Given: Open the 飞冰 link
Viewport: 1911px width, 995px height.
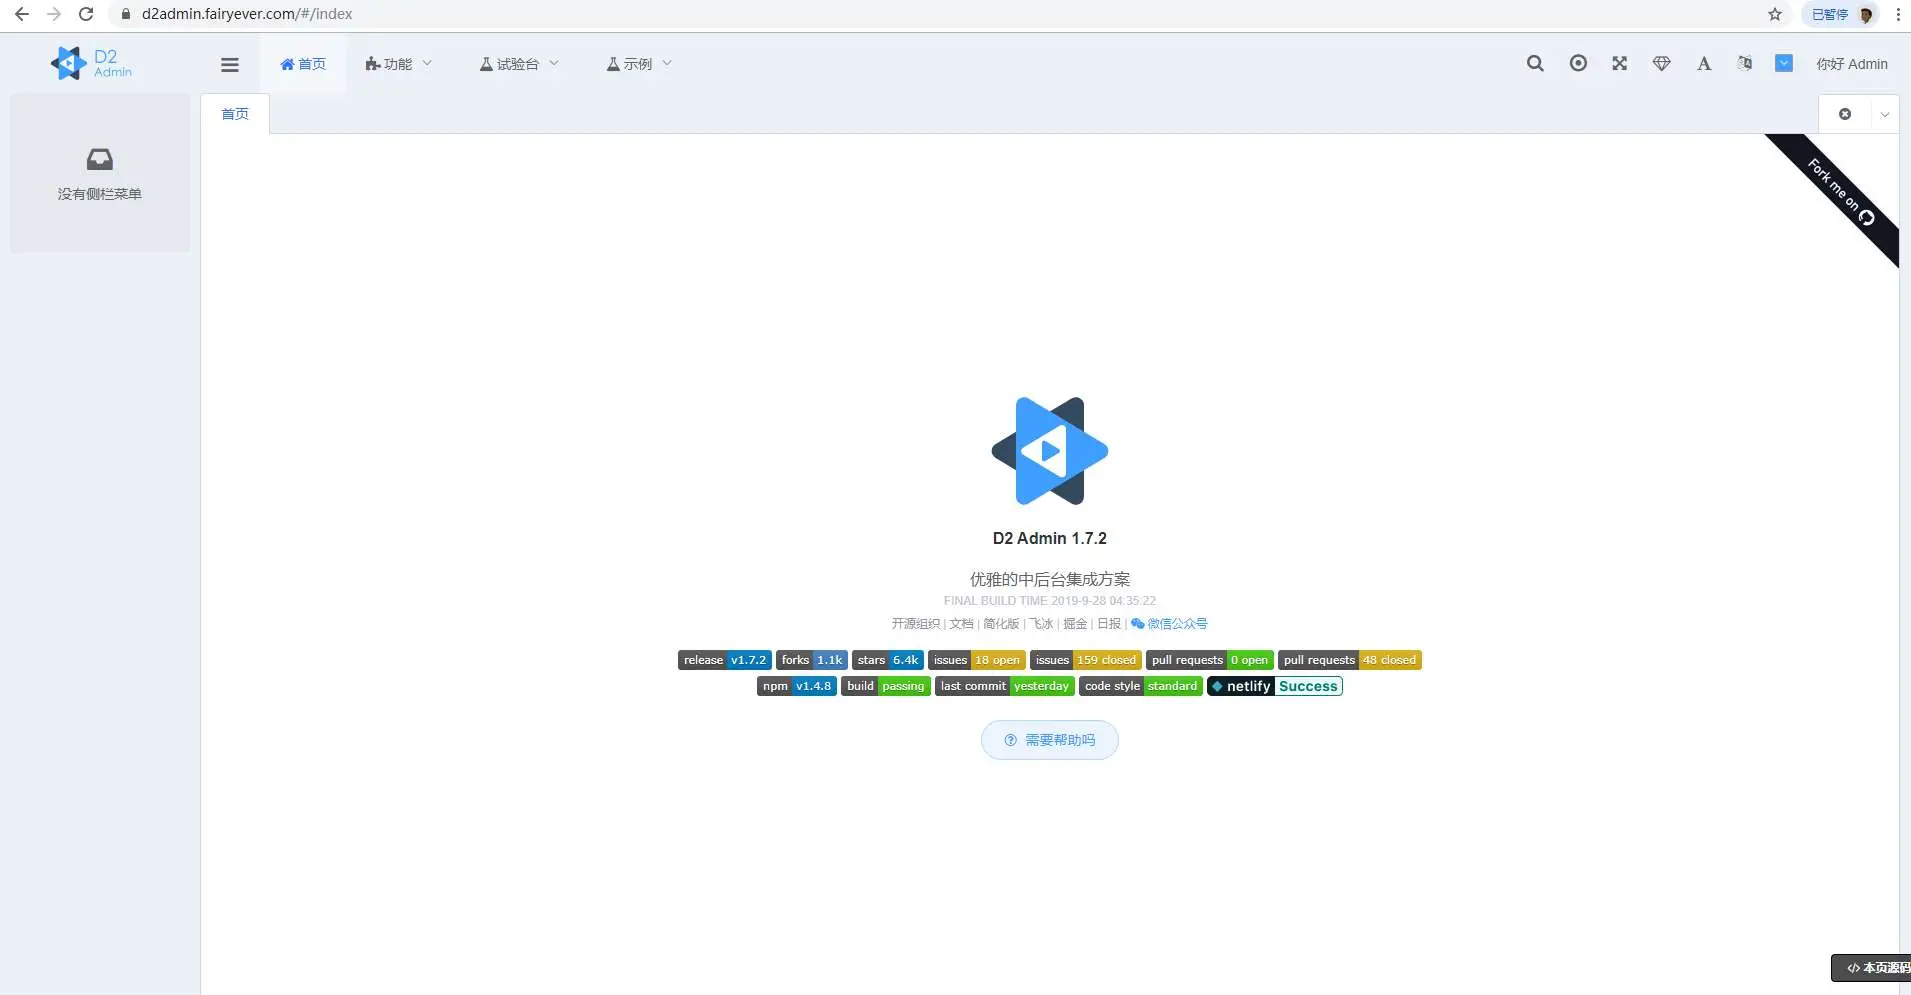Looking at the screenshot, I should point(1042,624).
